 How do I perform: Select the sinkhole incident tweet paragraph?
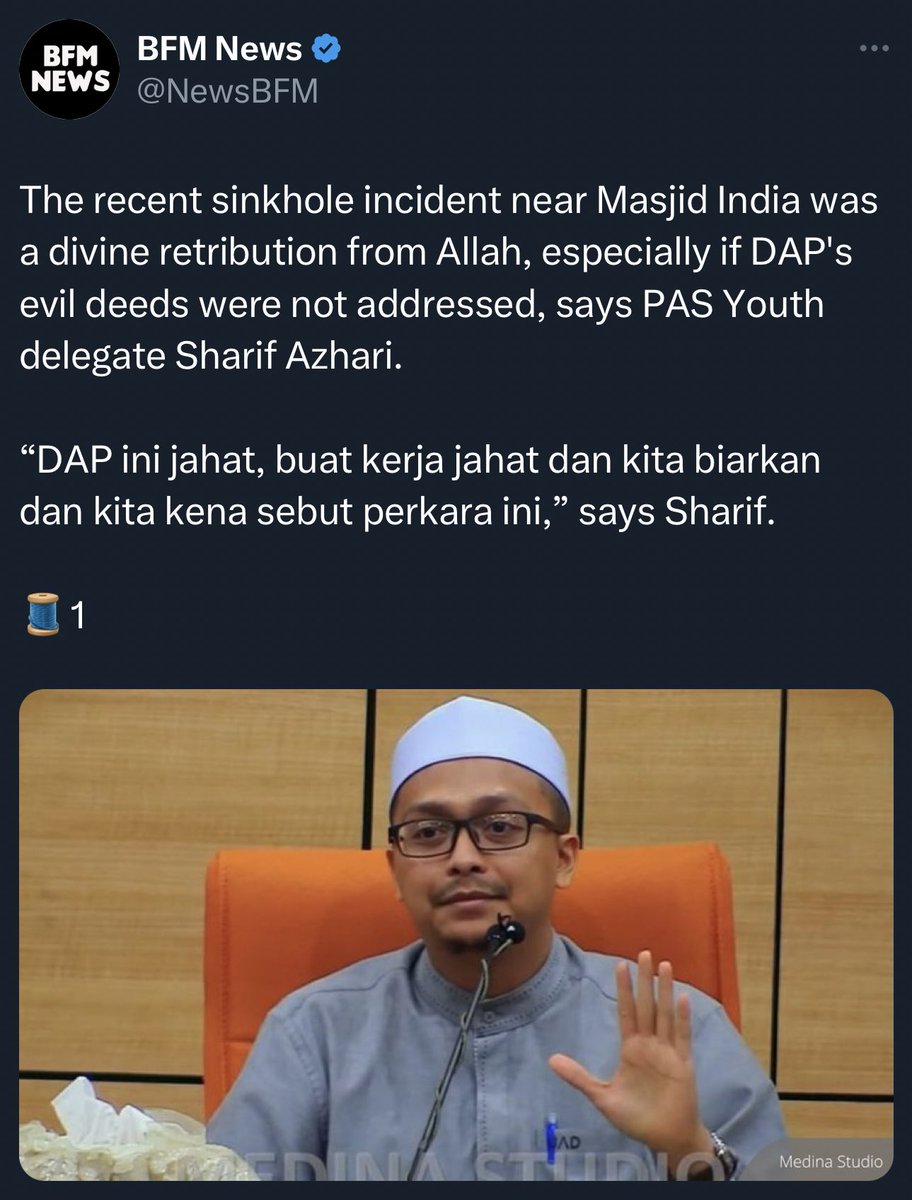[x=449, y=278]
